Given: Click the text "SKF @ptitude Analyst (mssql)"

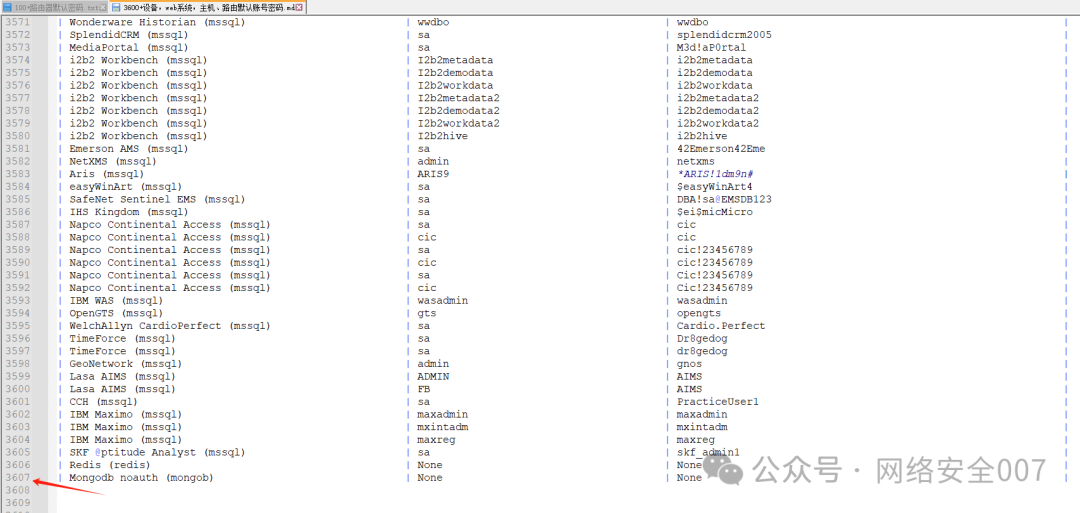Looking at the screenshot, I should (157, 452).
